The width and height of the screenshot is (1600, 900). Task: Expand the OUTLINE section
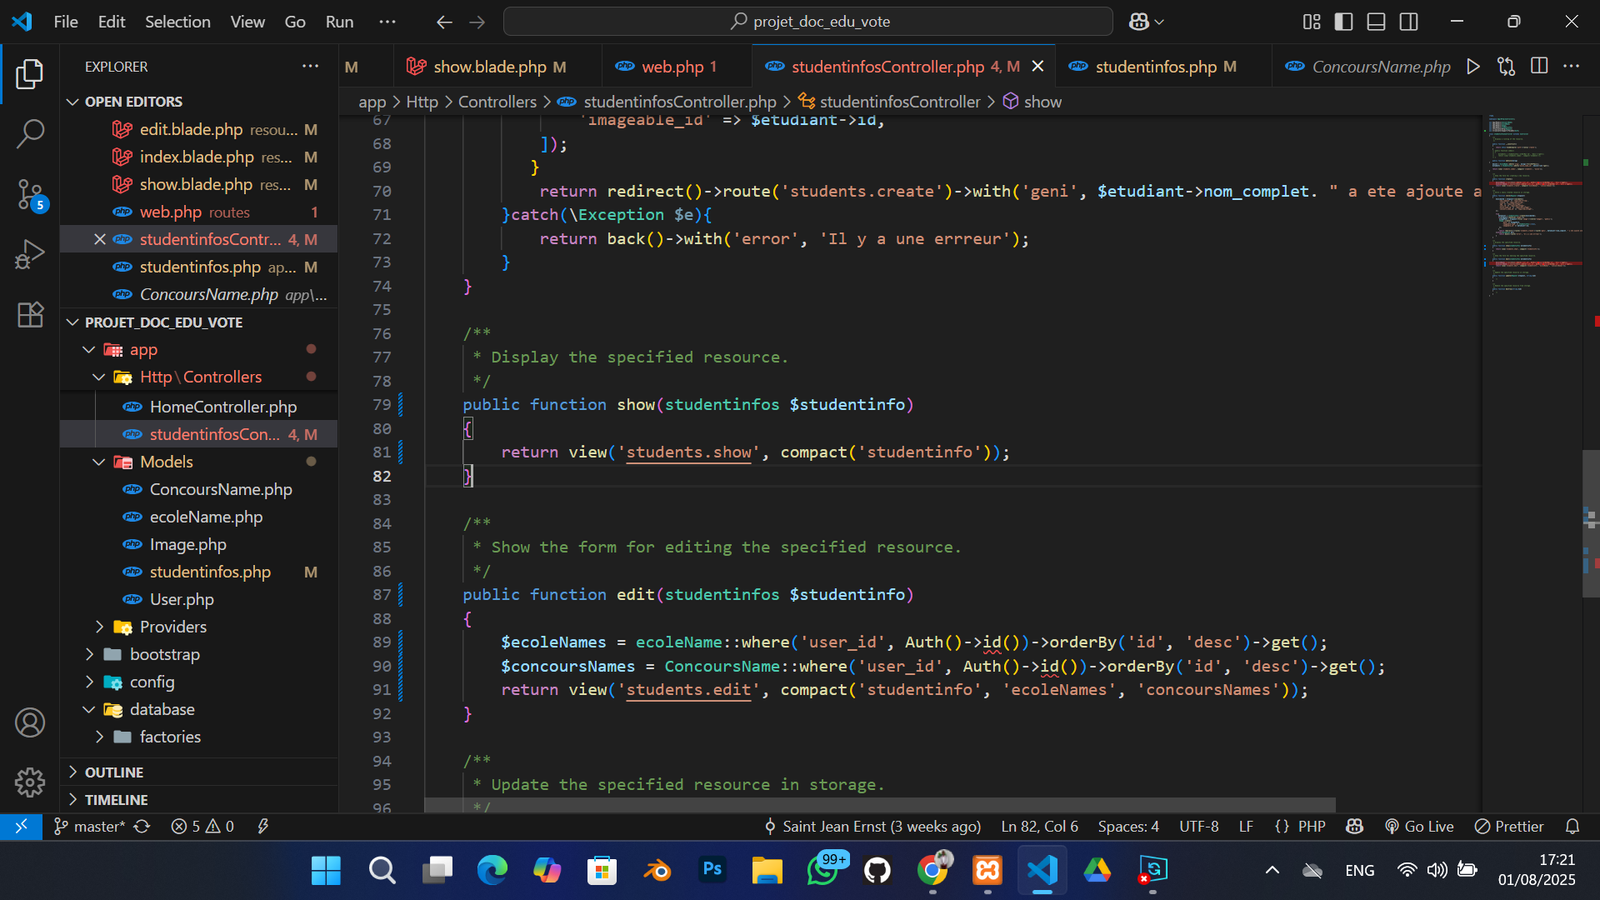[113, 772]
